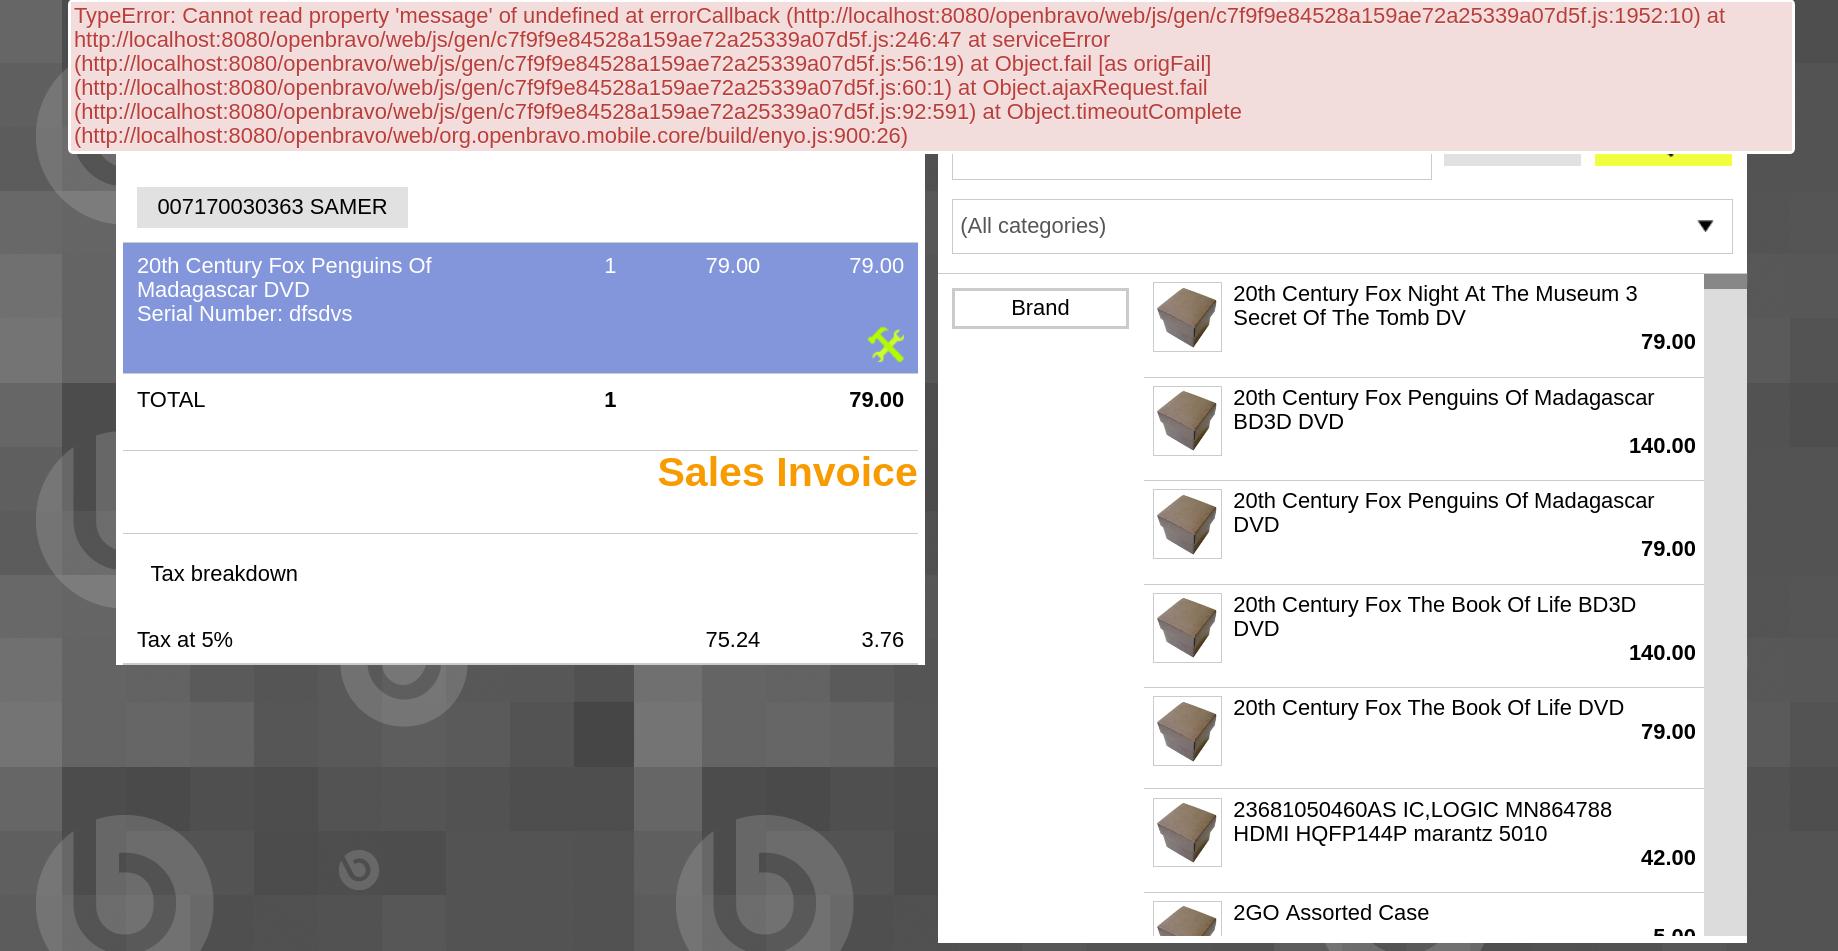
Task: Click the Sales Invoice label
Action: pos(786,472)
